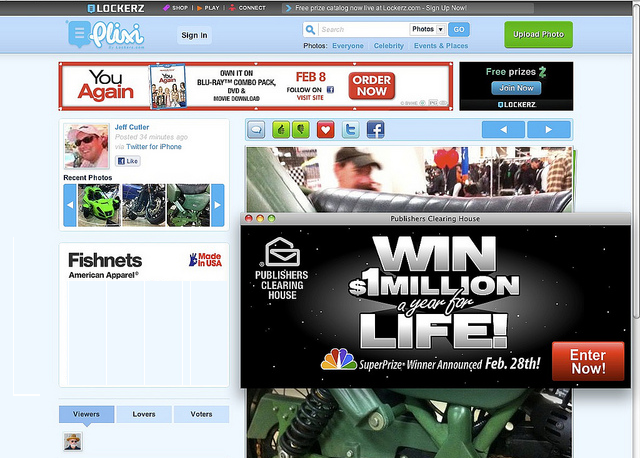
Task: Select the Voters tab
Action: [201, 413]
